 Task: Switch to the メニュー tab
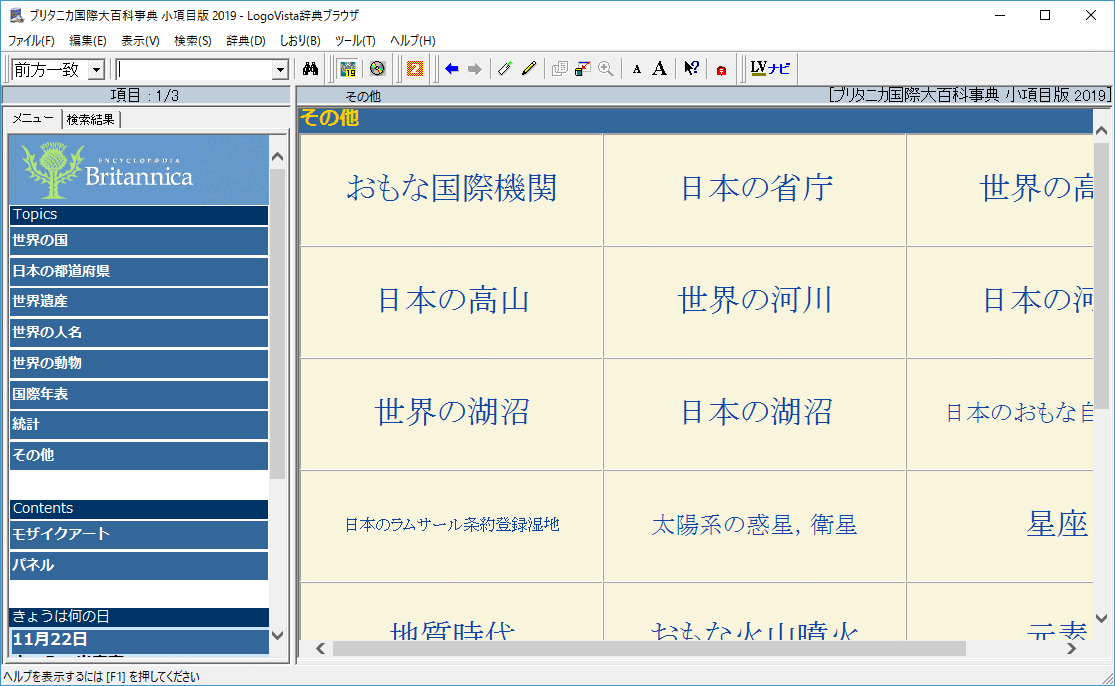point(33,119)
